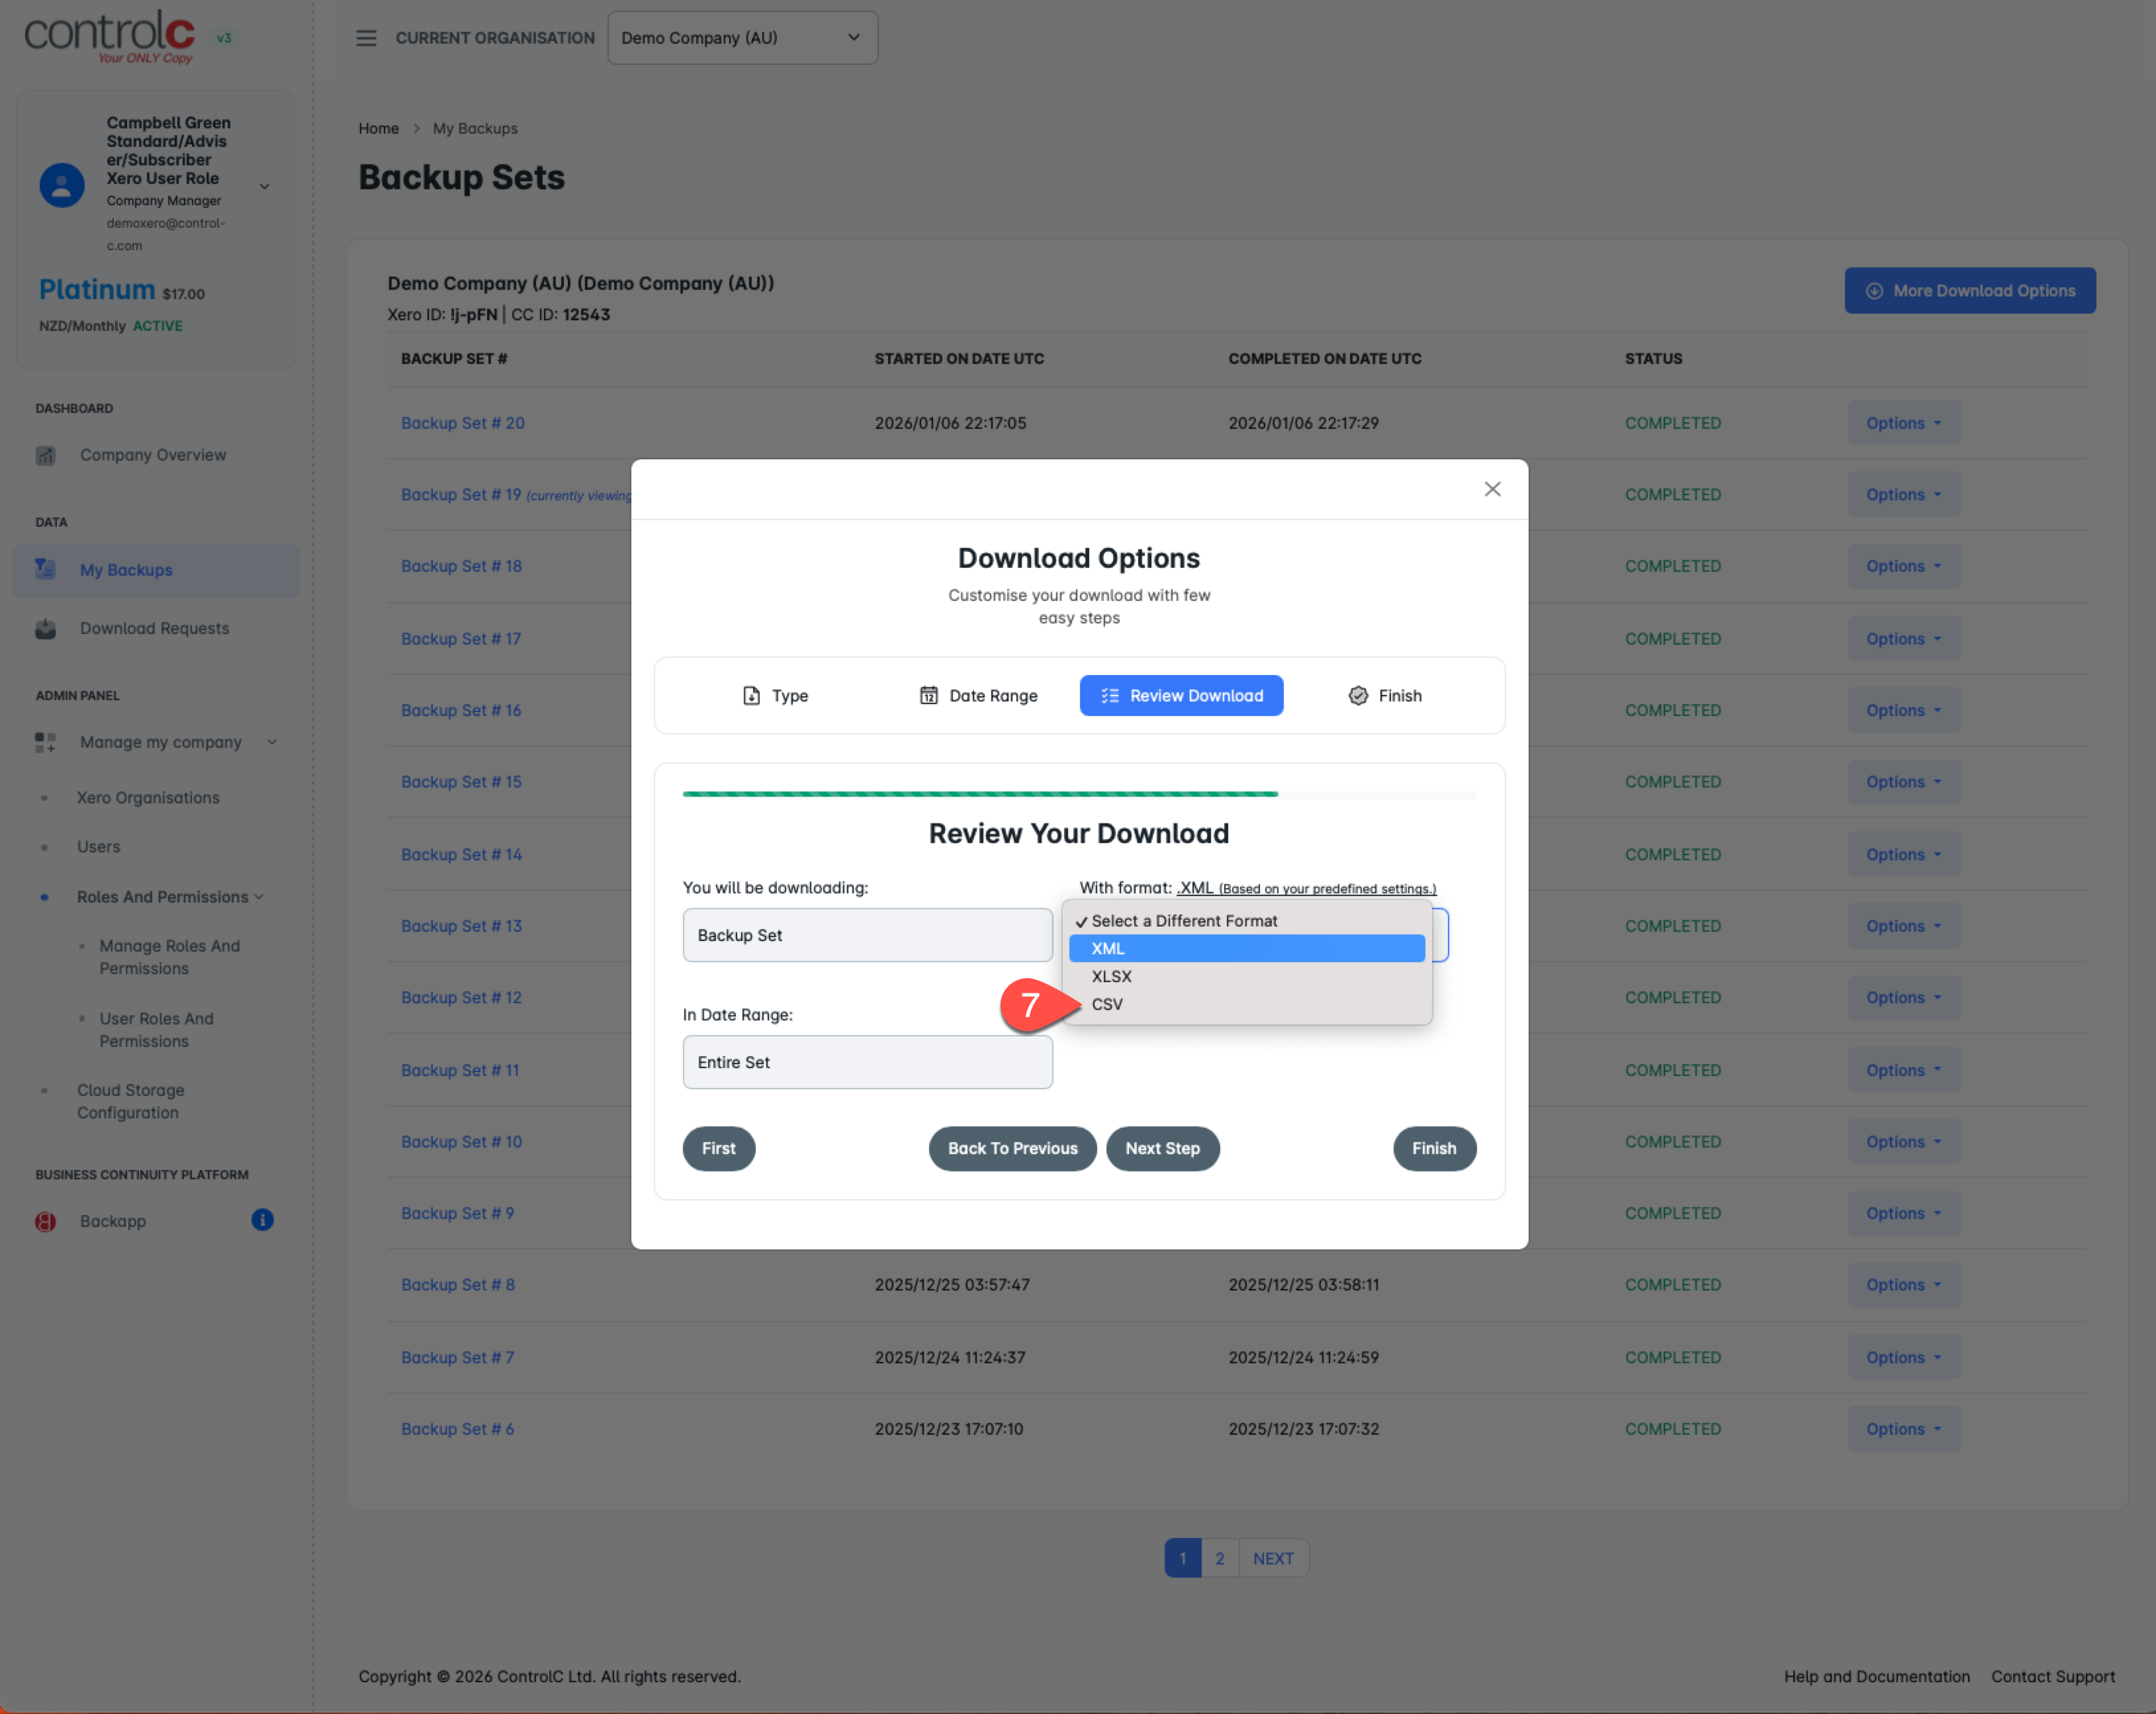Click the Company Overview sidebar icon
This screenshot has height=1714, width=2156.
pos(46,455)
